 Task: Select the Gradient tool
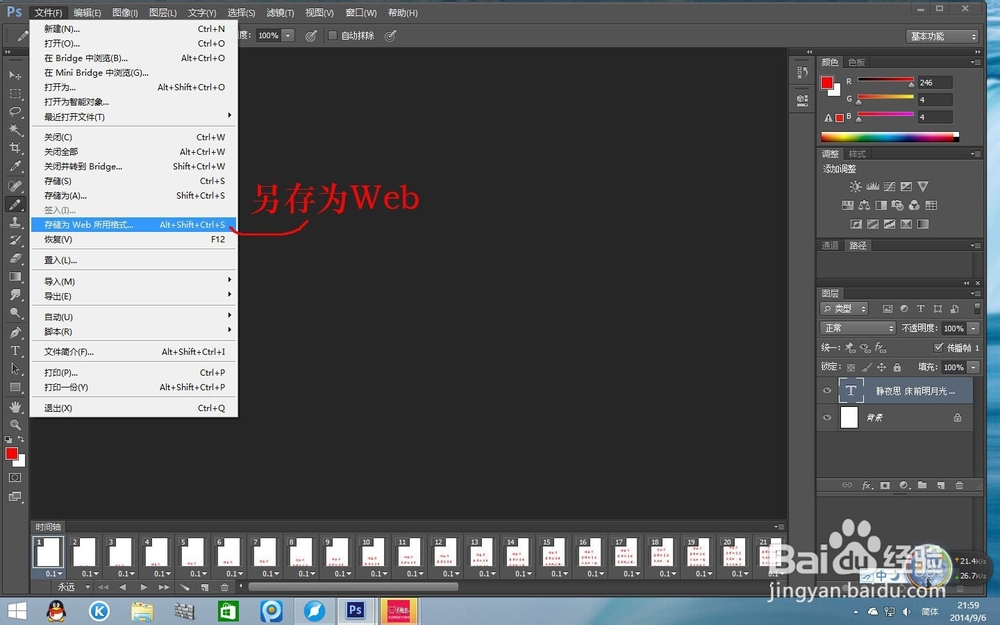click(15, 277)
